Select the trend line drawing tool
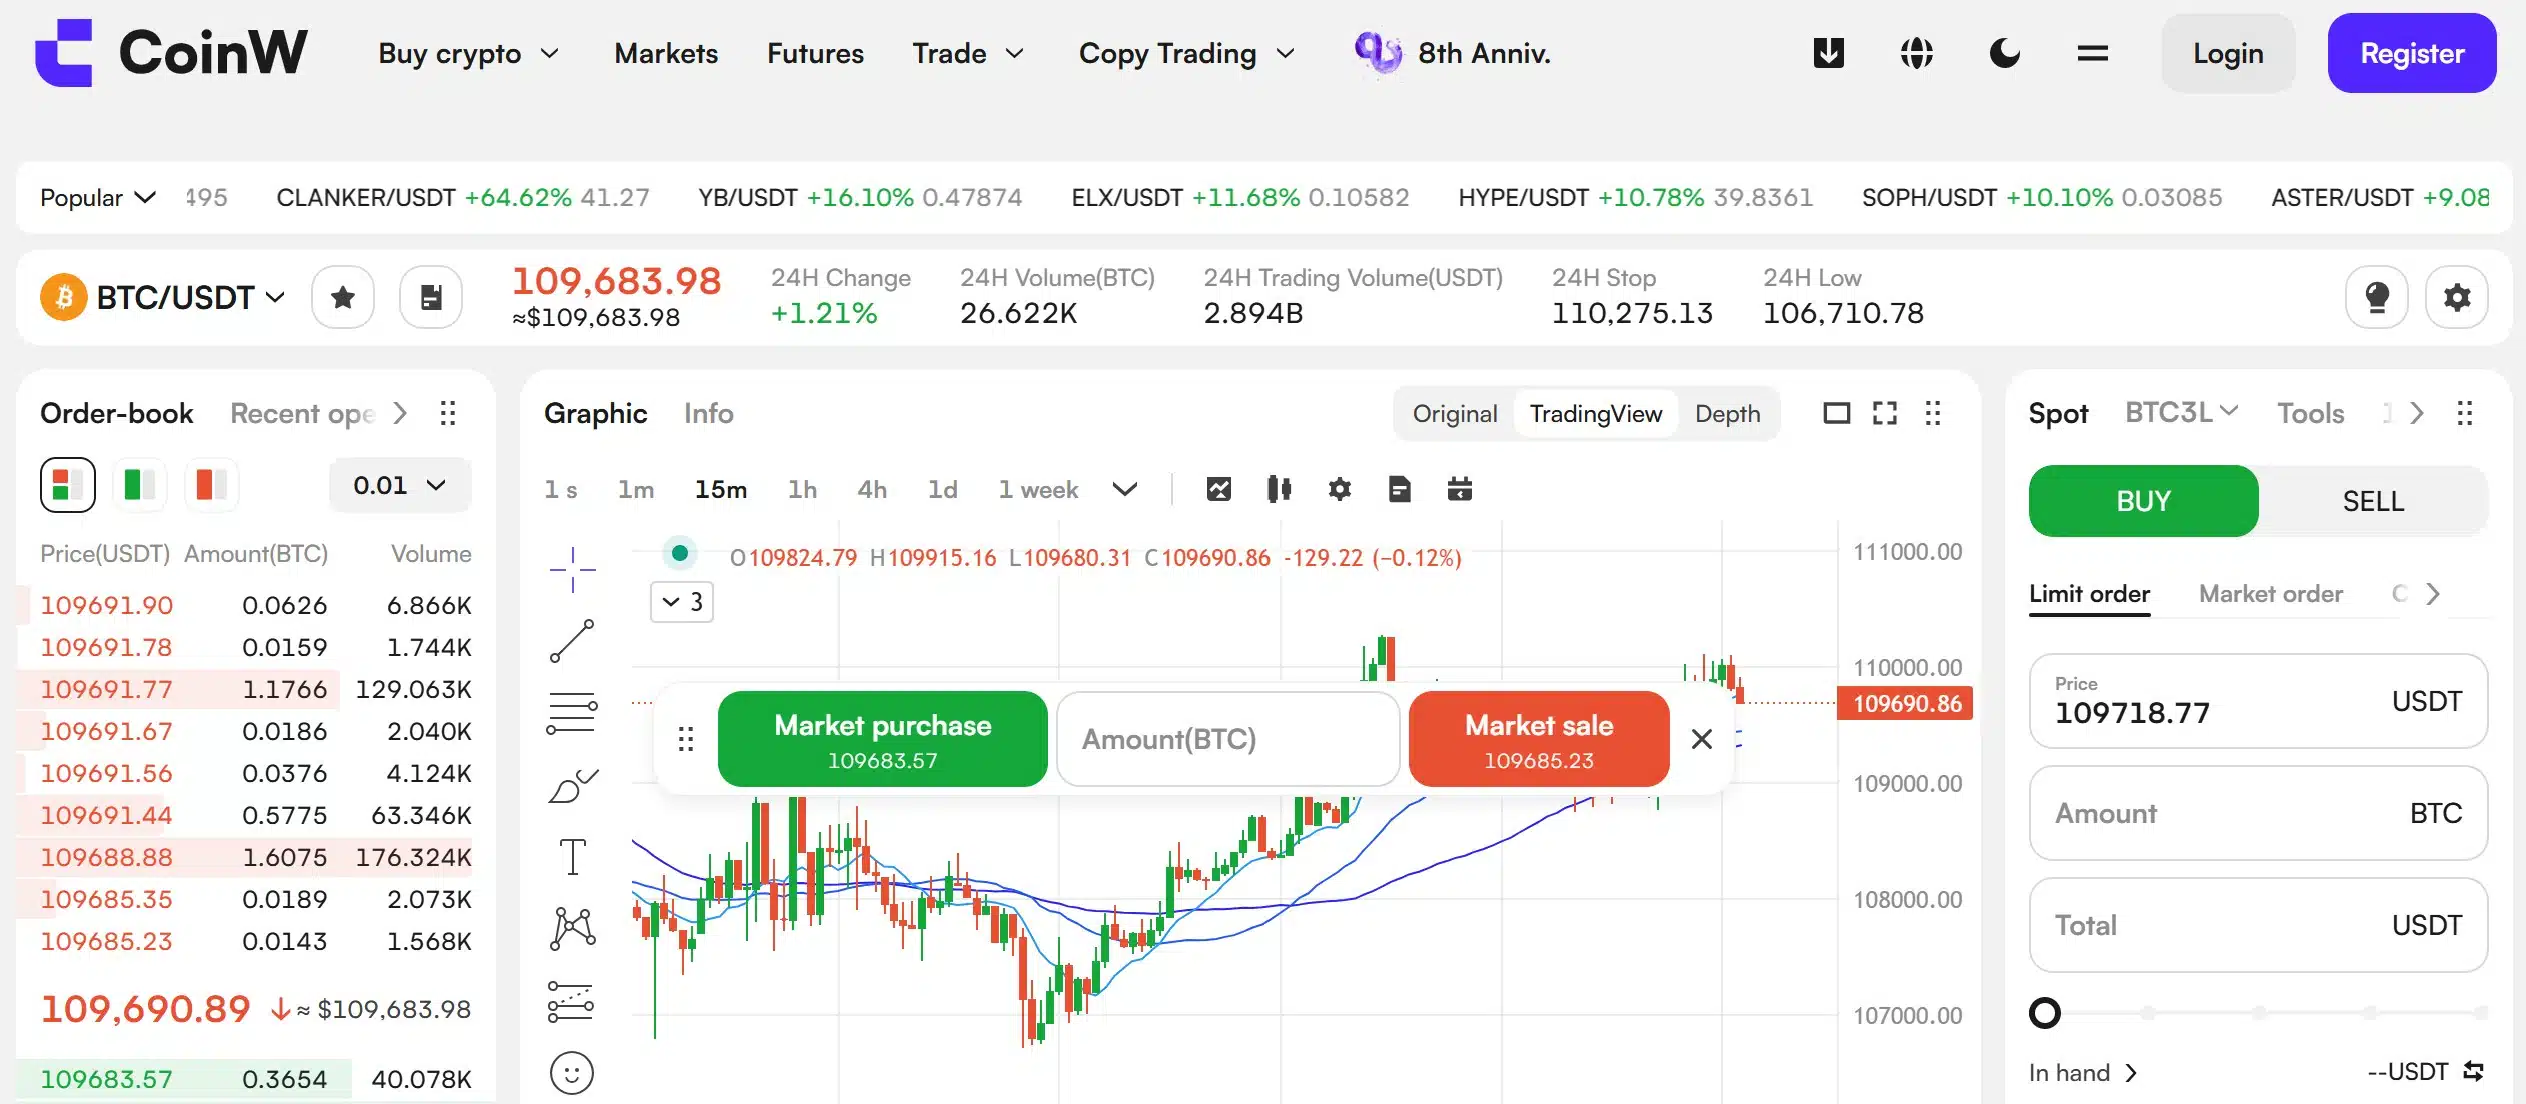The height and width of the screenshot is (1104, 2526). point(572,643)
